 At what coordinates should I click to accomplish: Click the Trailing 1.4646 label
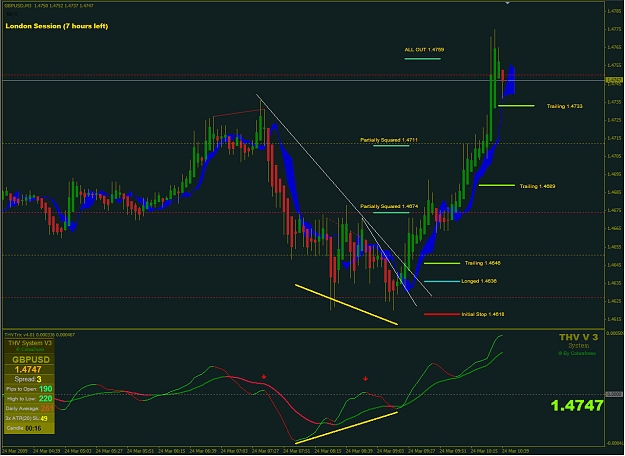[483, 263]
